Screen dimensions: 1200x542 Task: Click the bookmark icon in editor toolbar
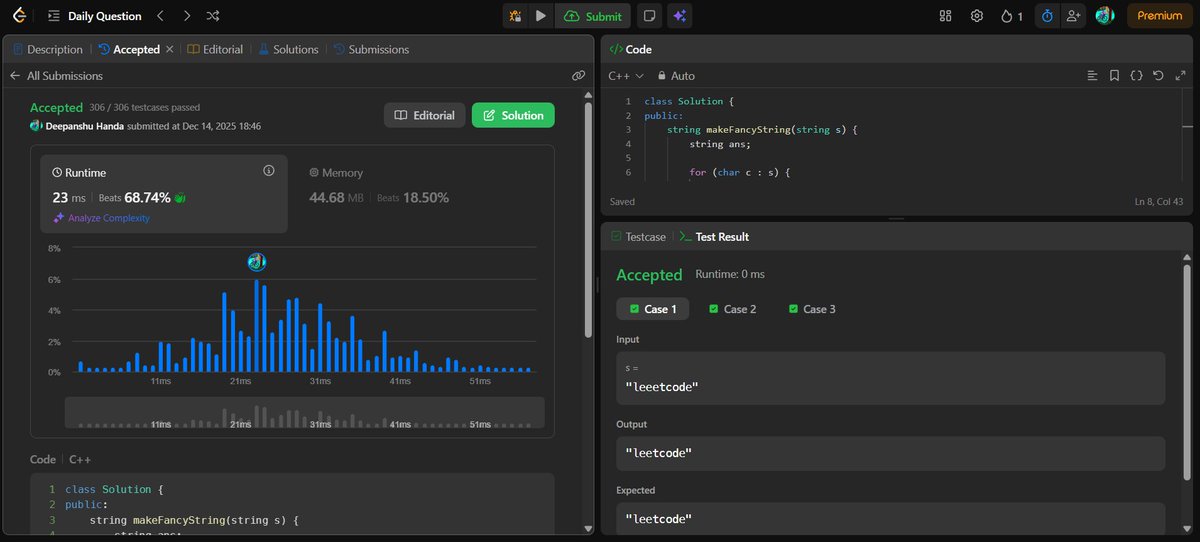(x=1114, y=76)
